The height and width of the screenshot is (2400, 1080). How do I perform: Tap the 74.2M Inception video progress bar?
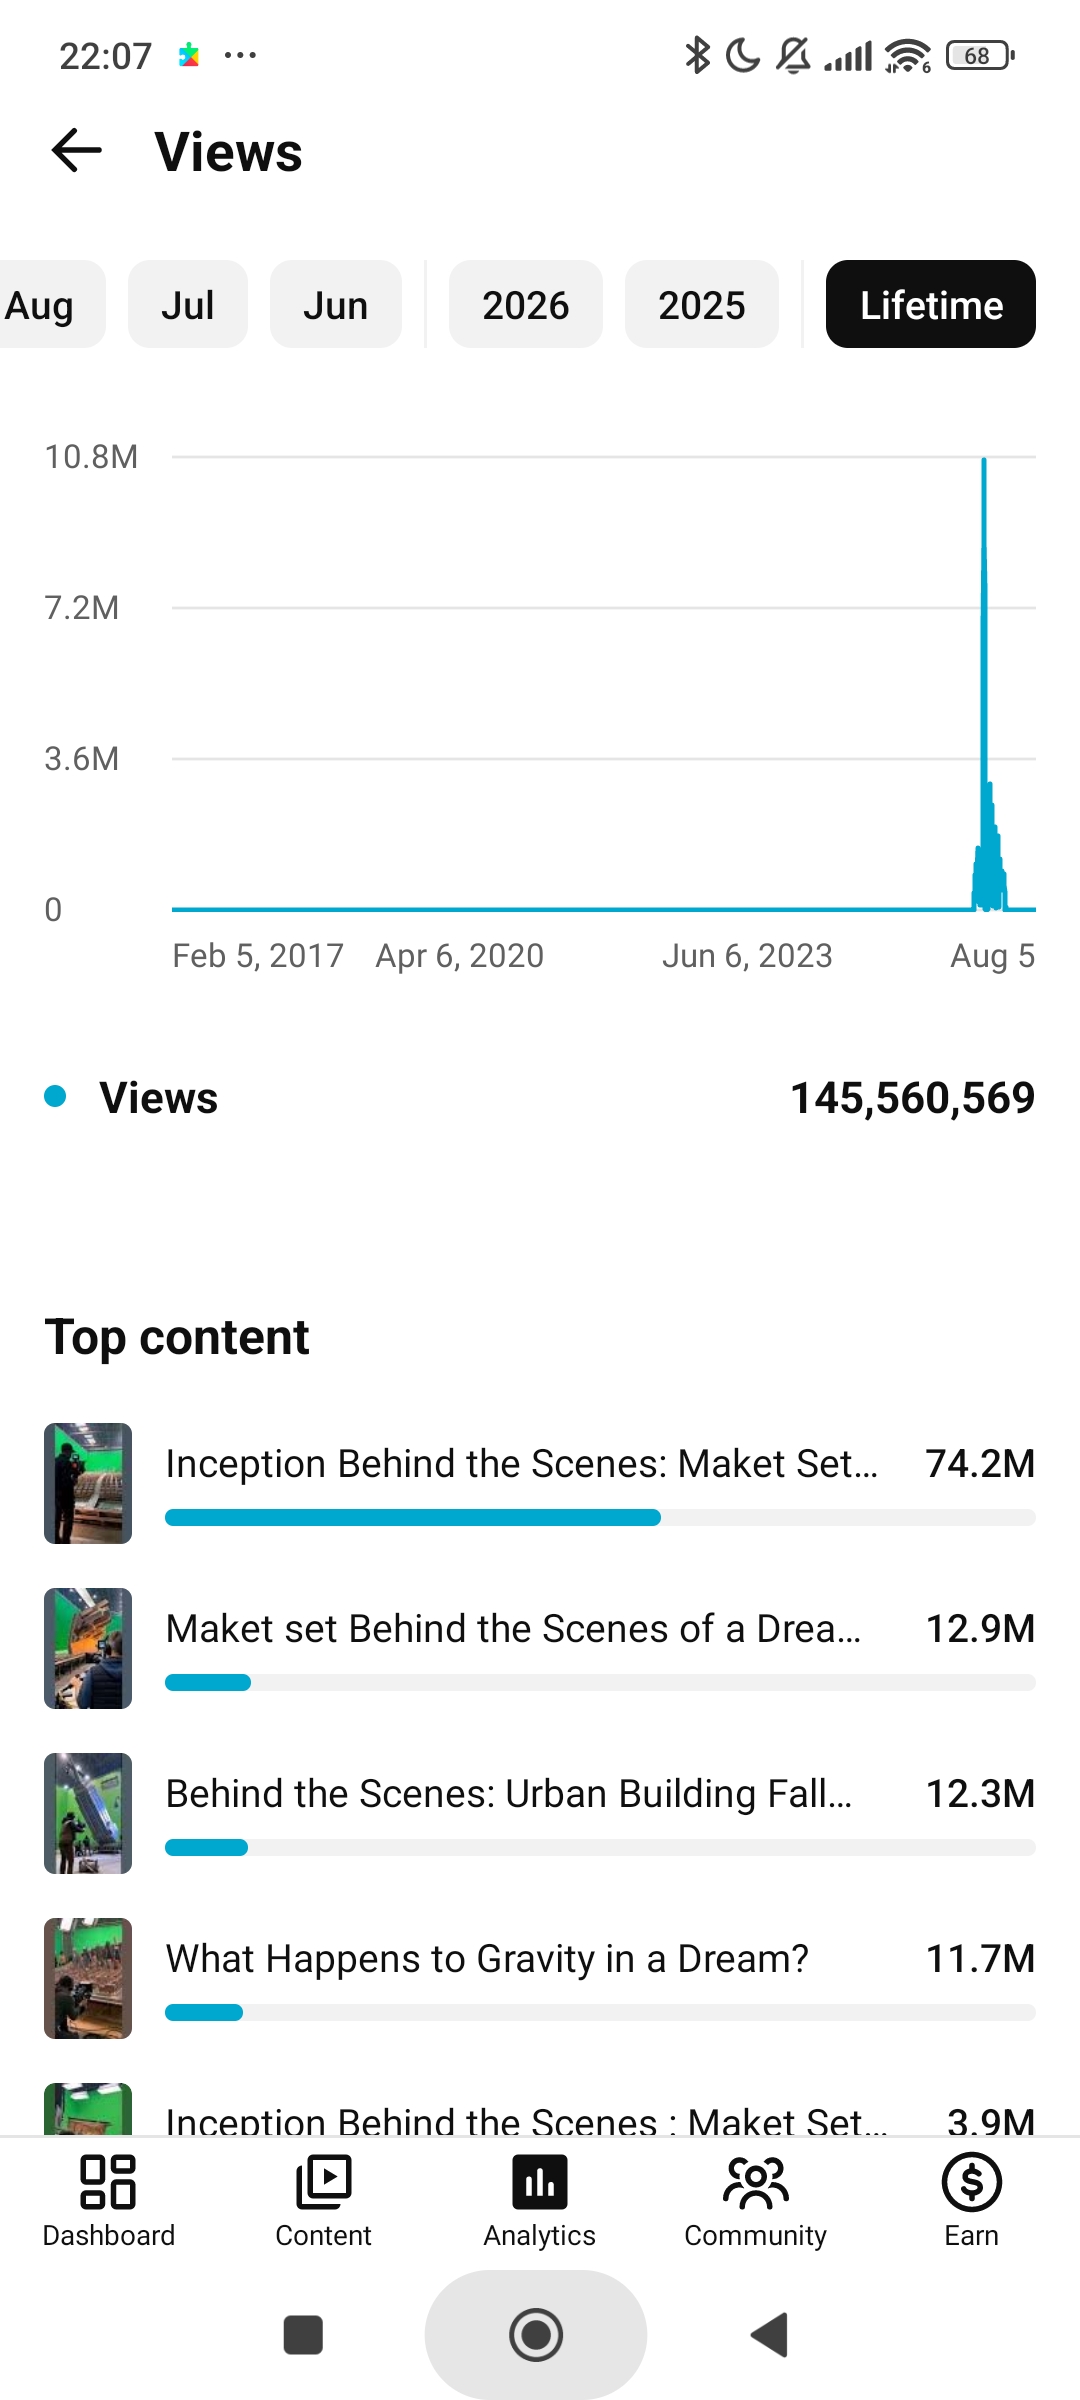pyautogui.click(x=600, y=1518)
